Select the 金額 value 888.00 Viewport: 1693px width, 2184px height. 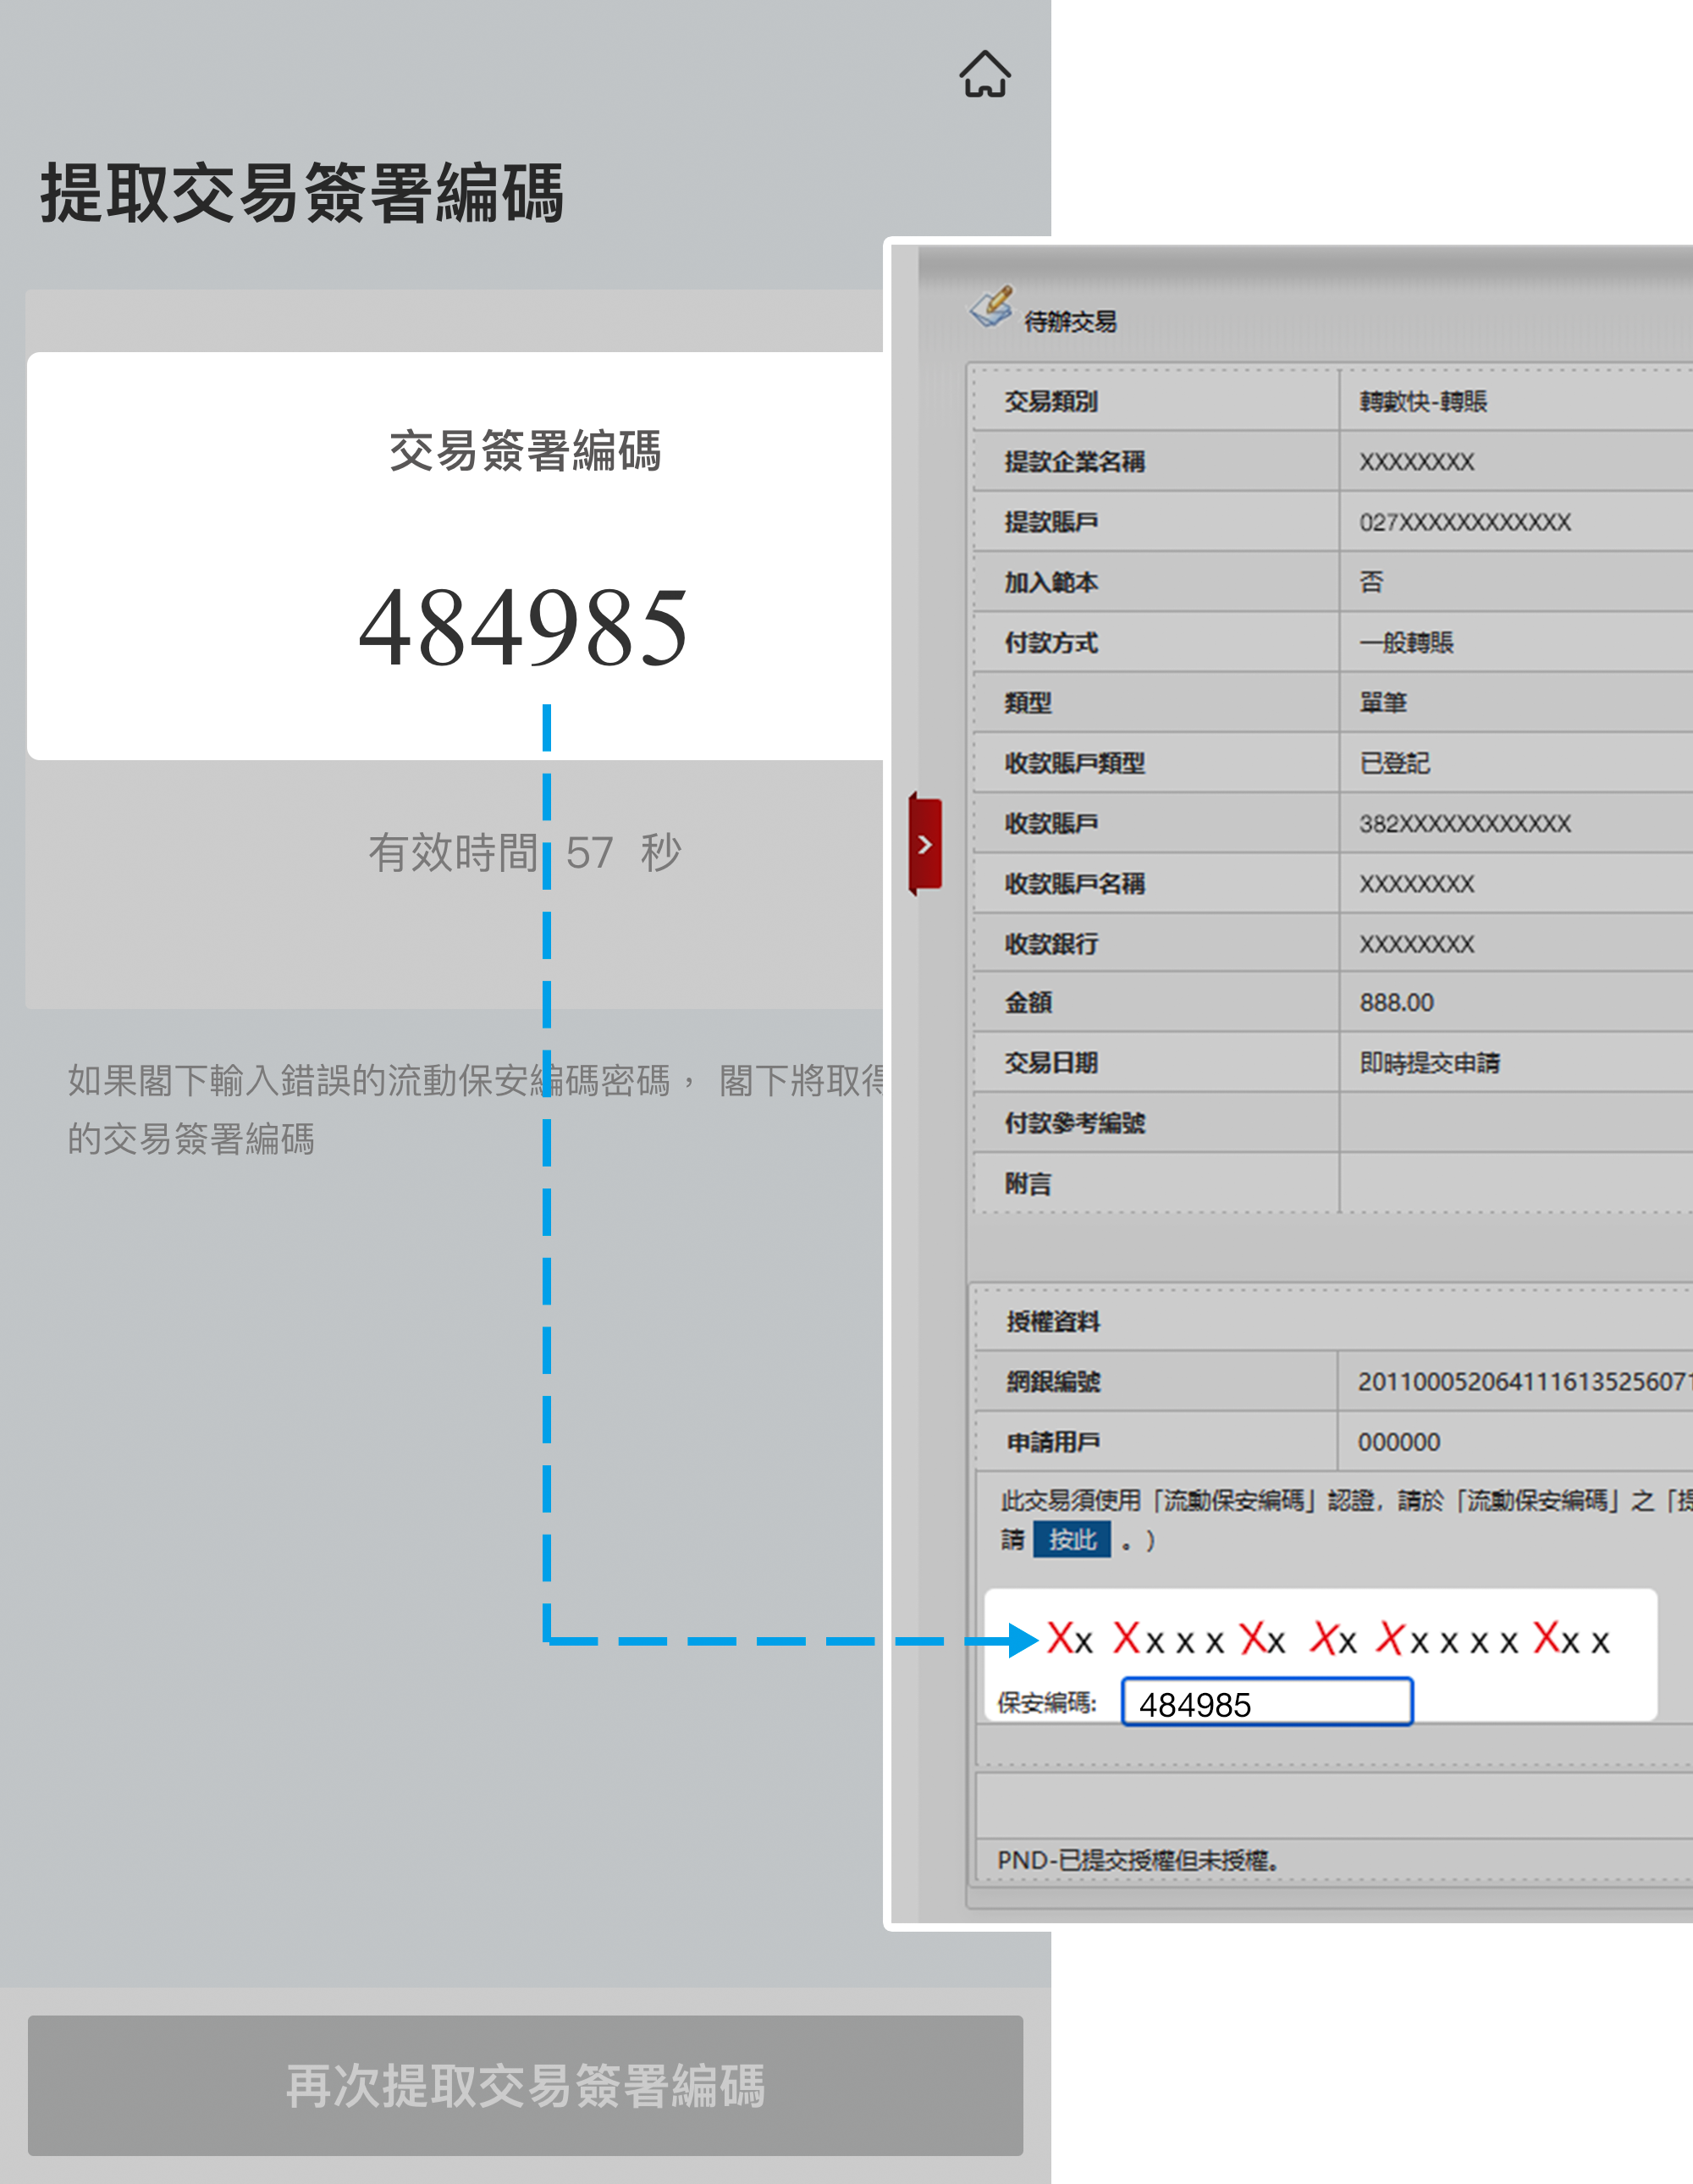(x=1396, y=1003)
